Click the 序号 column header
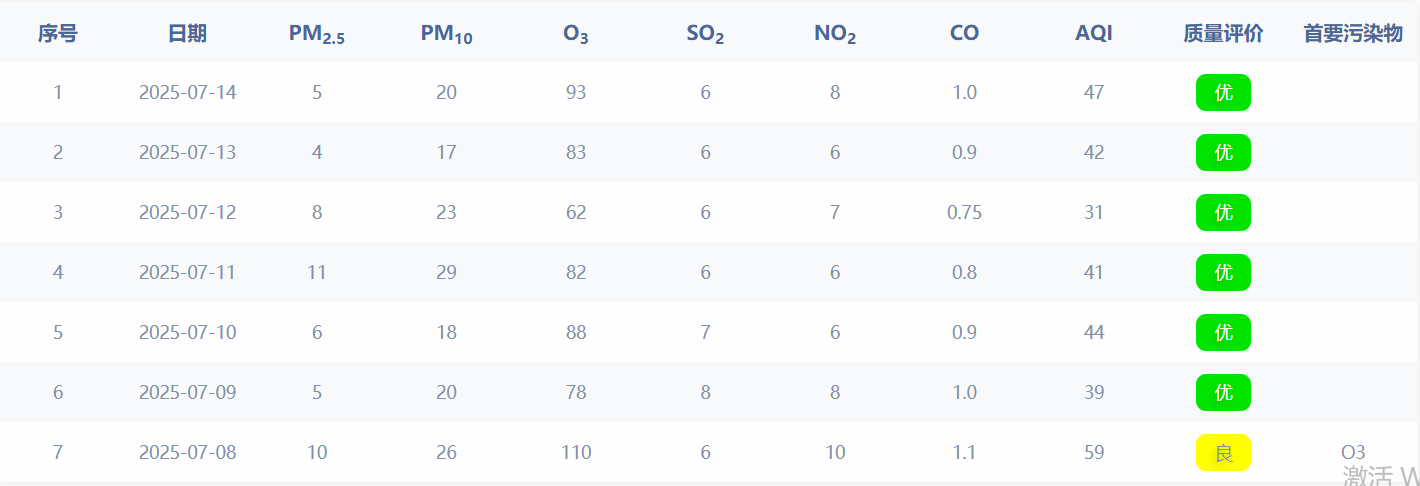Viewport: 1420px width, 486px height. [58, 33]
